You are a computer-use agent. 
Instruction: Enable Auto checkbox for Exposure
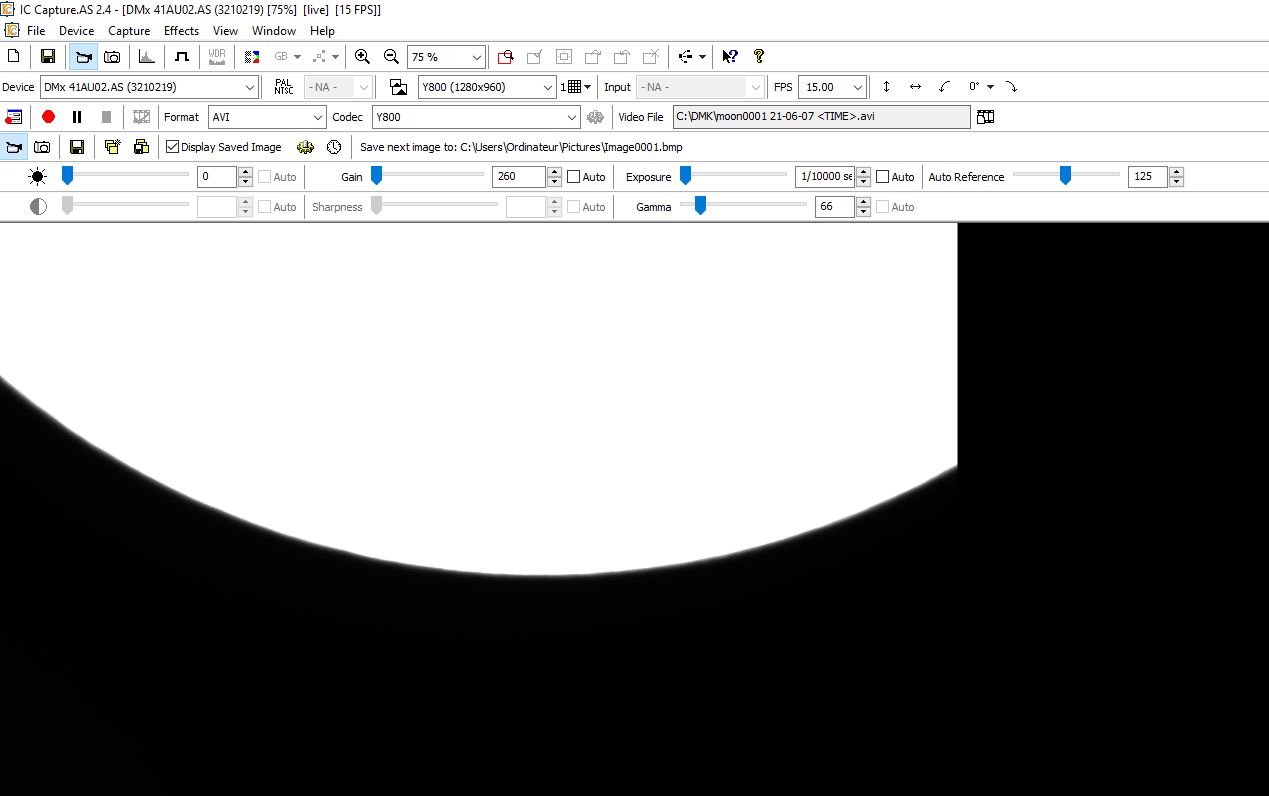click(x=882, y=177)
